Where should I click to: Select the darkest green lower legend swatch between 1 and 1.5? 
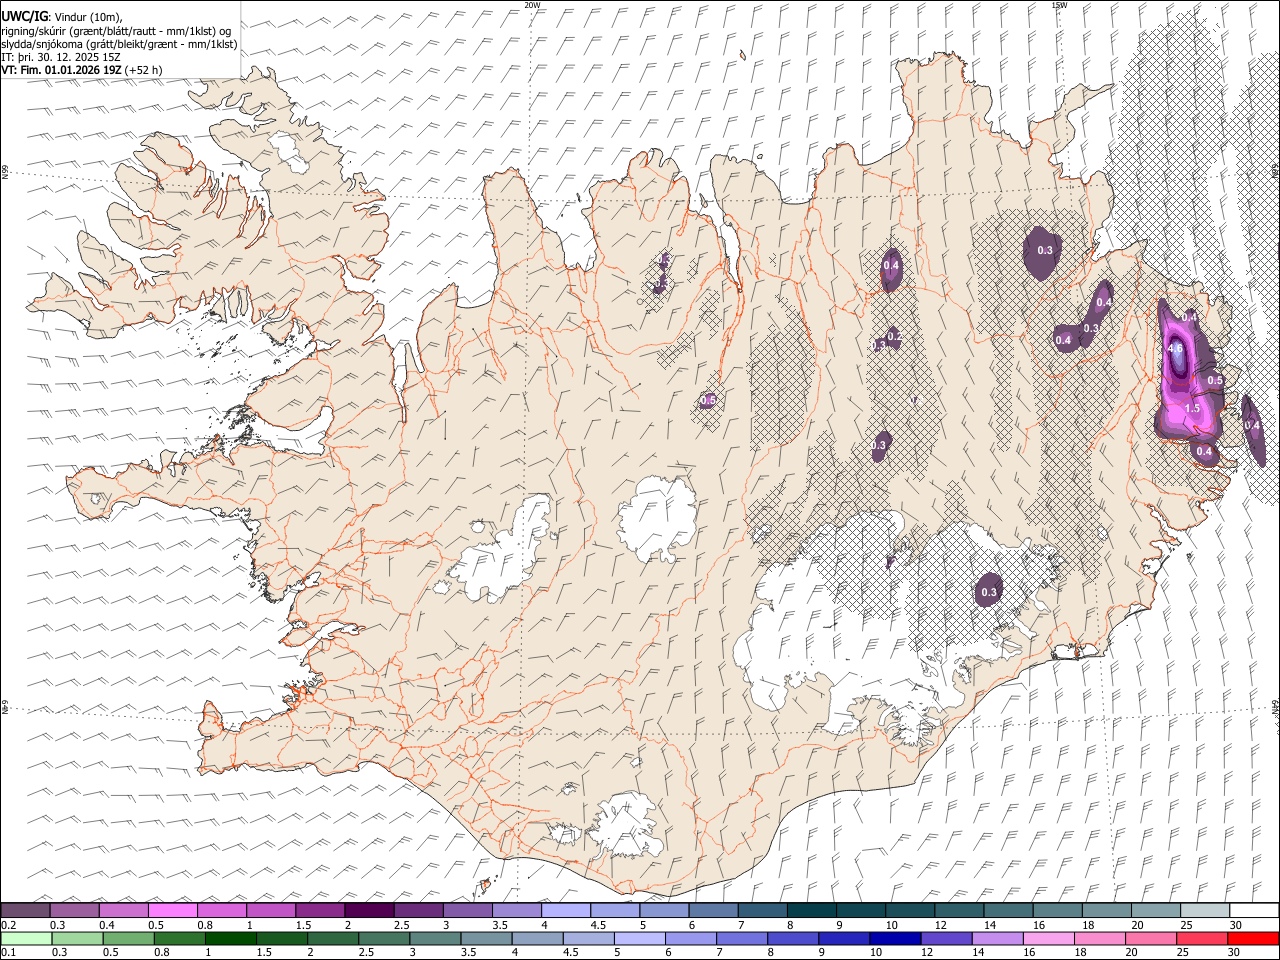(x=230, y=938)
